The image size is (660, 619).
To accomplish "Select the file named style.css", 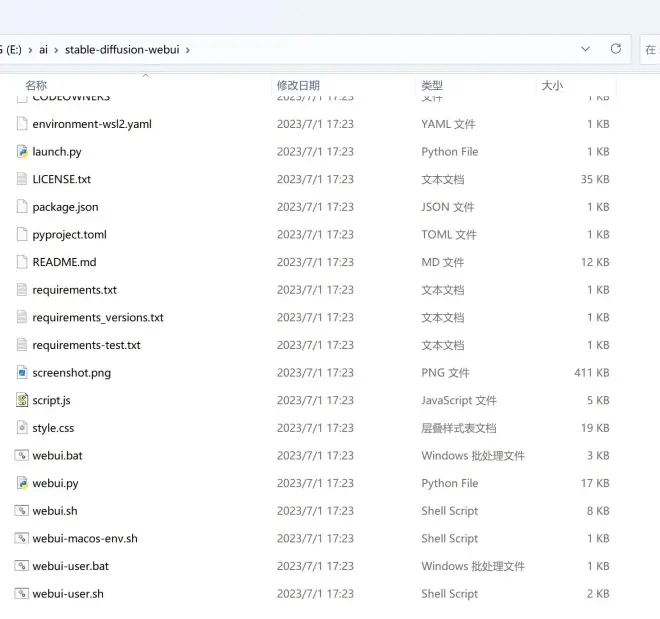I will (53, 428).
